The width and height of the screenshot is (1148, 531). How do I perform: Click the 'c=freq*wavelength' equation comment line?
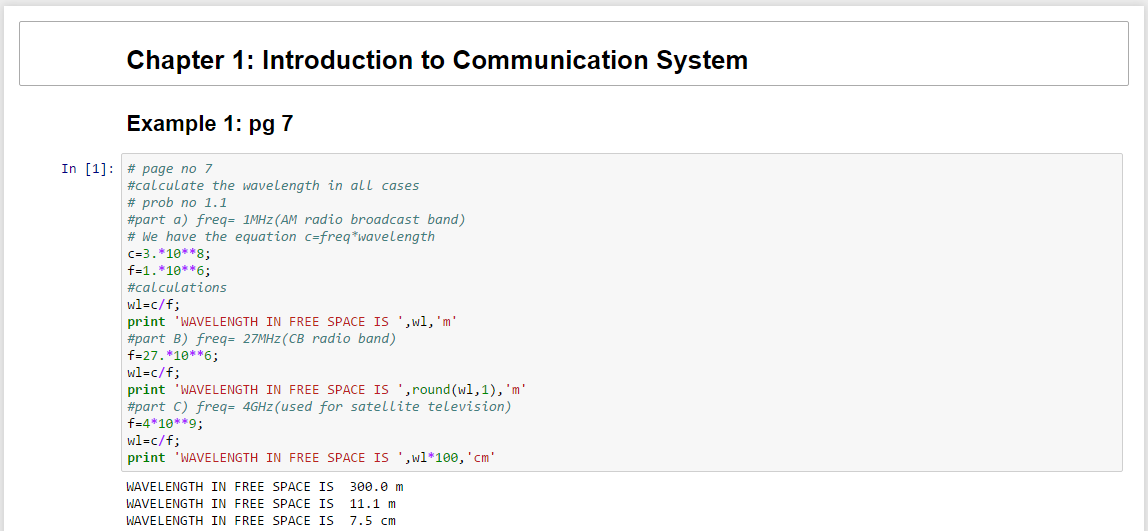coord(281,237)
